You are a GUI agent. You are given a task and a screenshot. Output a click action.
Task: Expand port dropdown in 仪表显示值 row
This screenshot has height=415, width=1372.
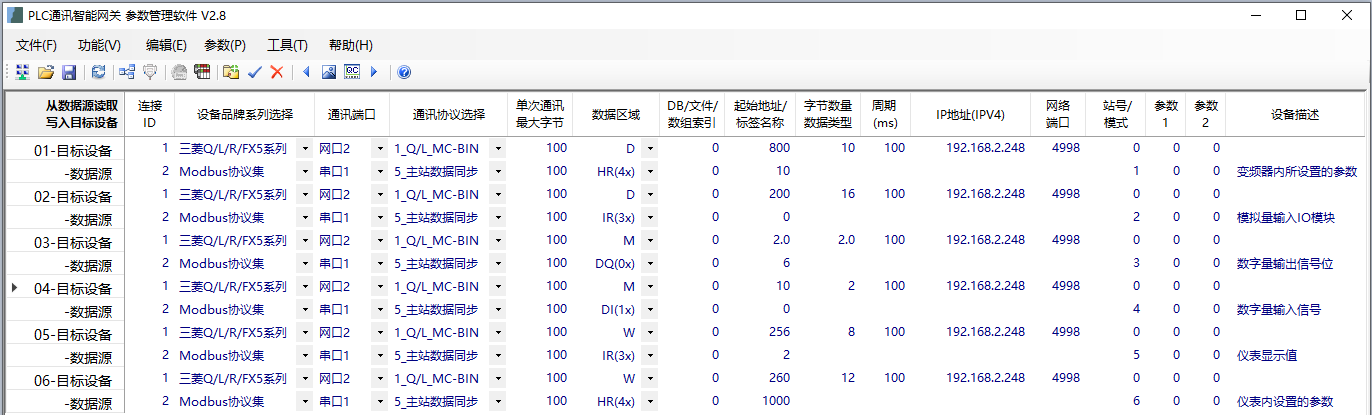coord(379,355)
